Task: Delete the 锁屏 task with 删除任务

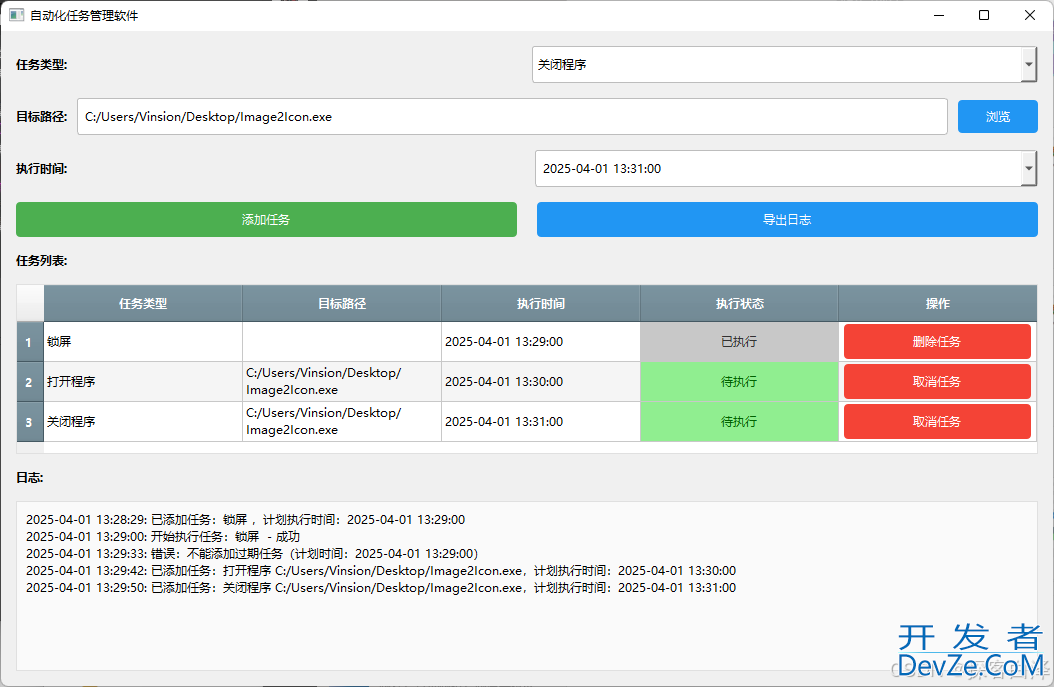Action: (x=936, y=342)
